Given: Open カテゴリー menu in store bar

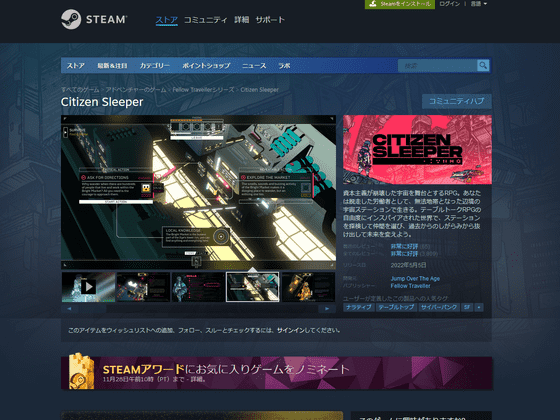Looking at the screenshot, I should [155, 66].
